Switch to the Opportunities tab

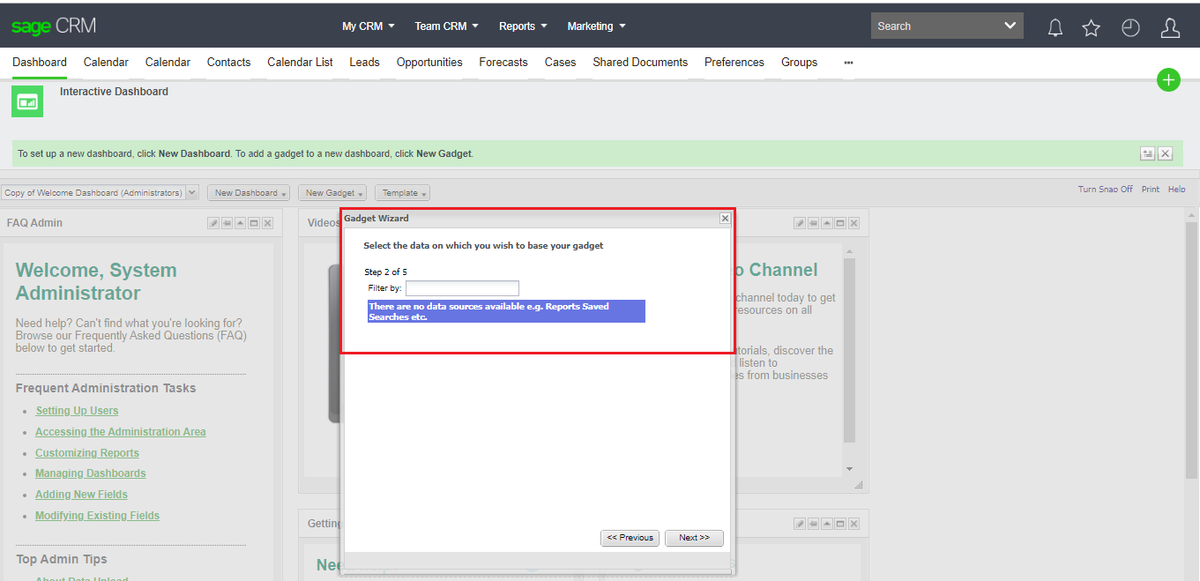click(429, 62)
